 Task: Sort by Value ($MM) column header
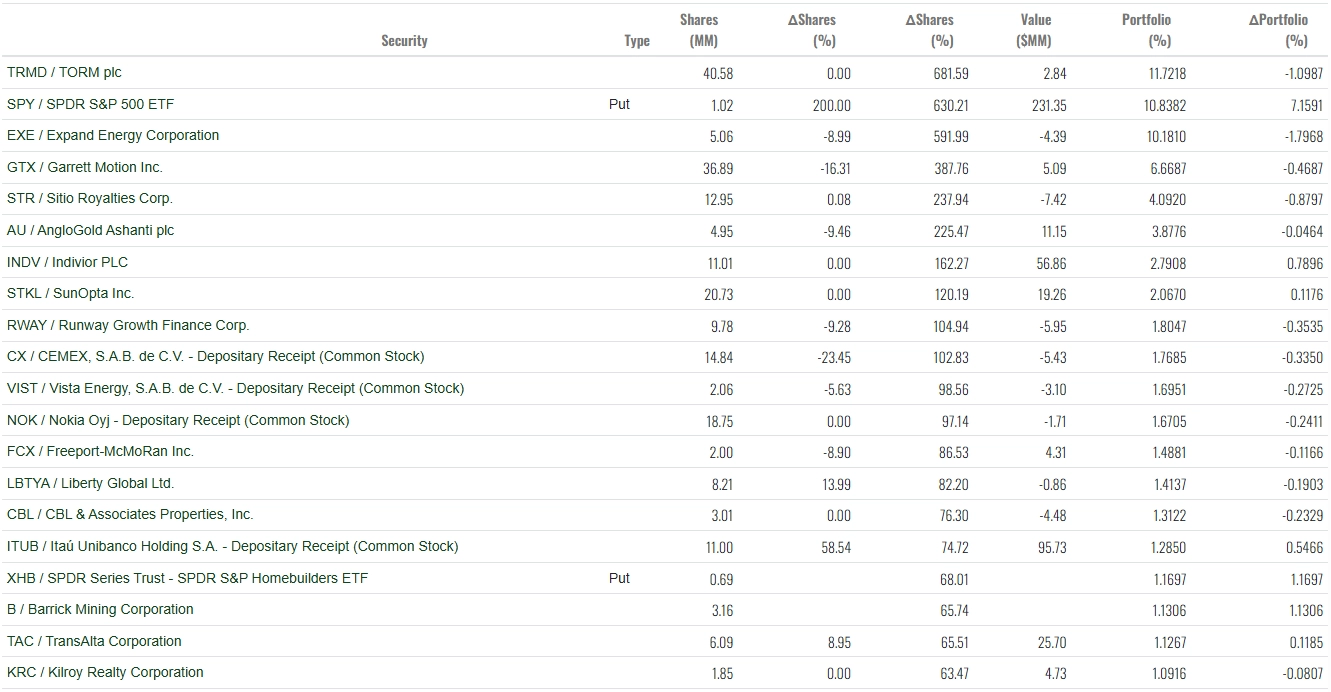point(1035,30)
